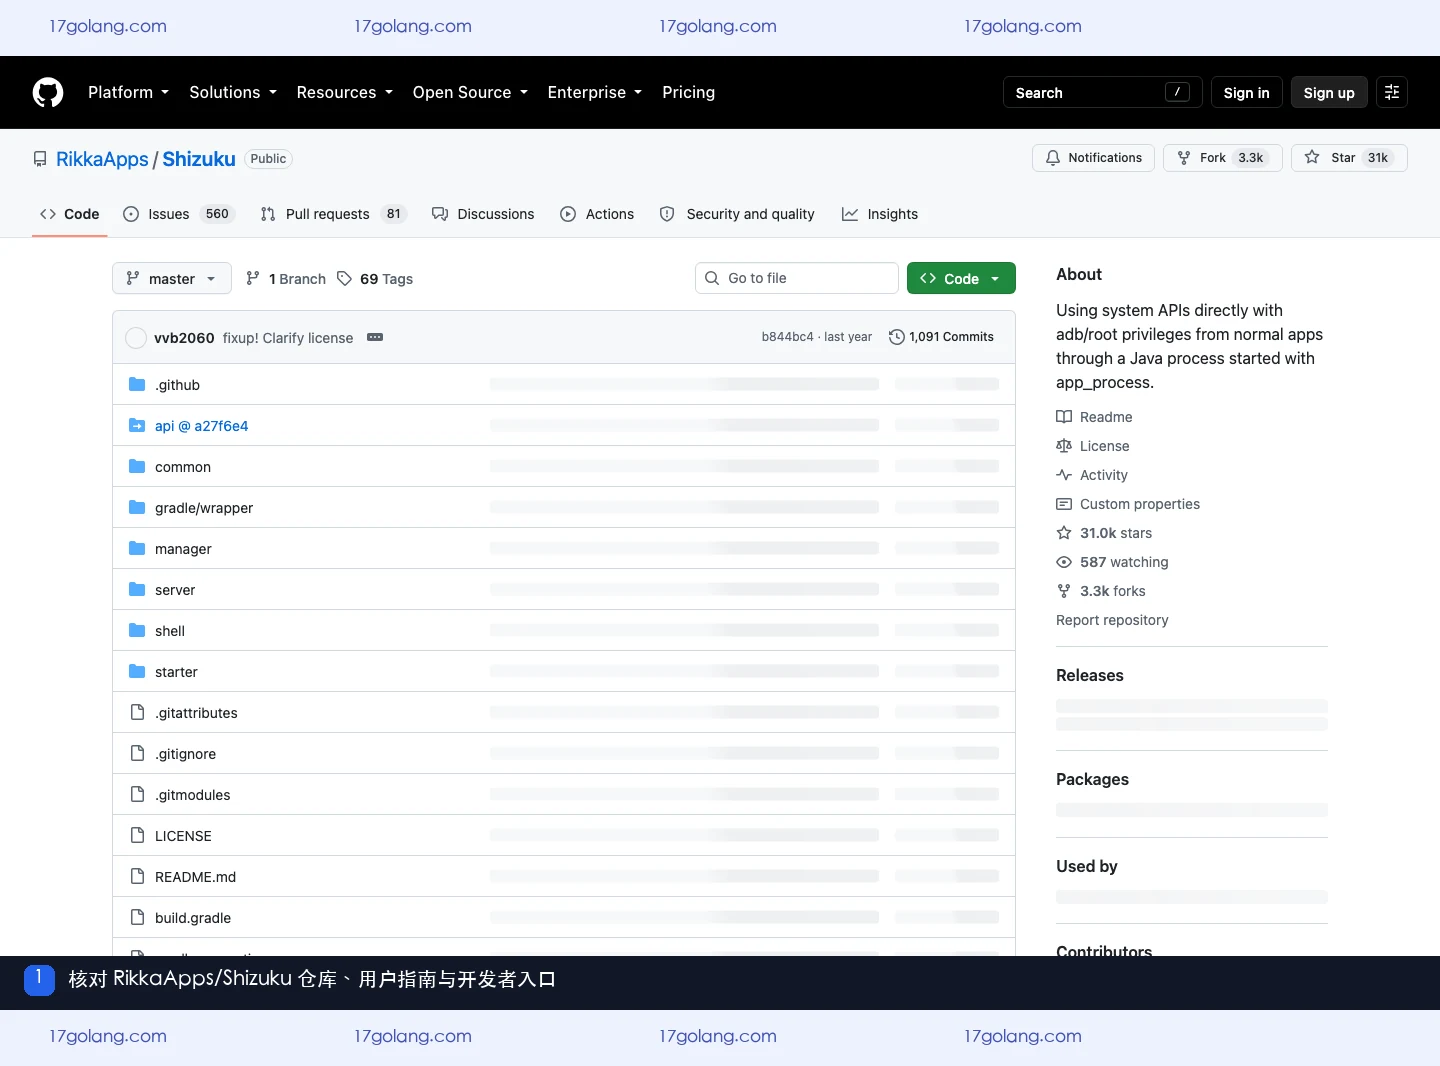The height and width of the screenshot is (1066, 1440).
Task: Click the GitHub logo icon
Action: coord(48,92)
